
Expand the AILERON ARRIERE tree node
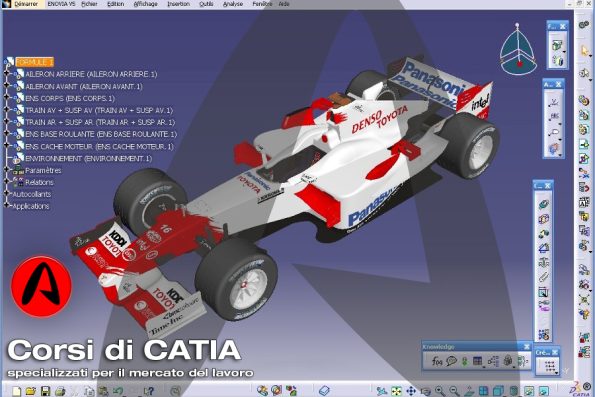6,74
